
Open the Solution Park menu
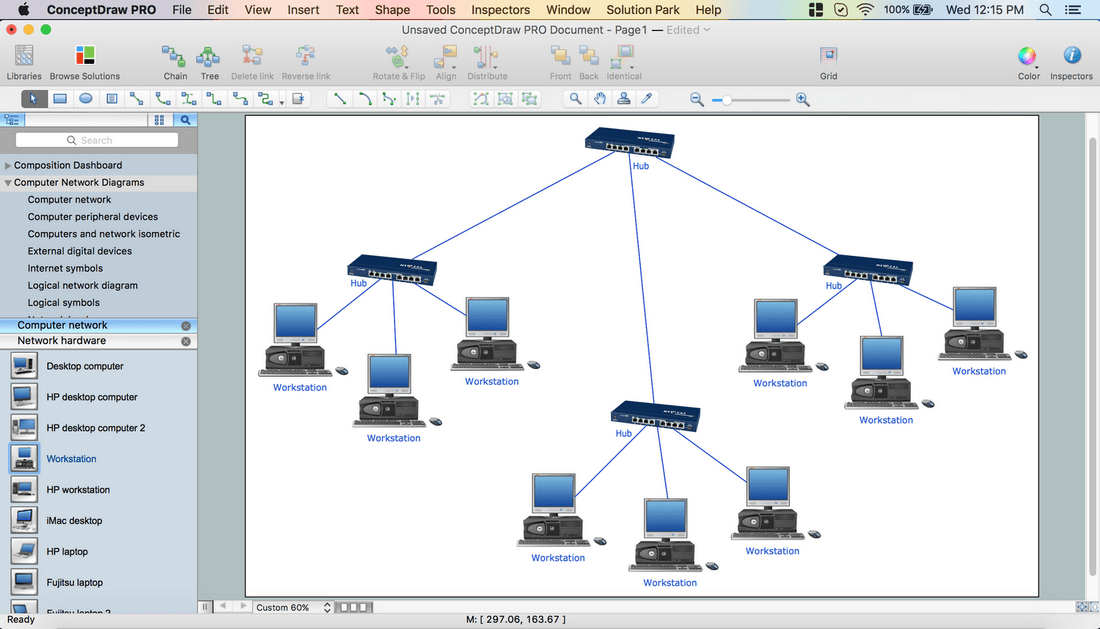pyautogui.click(x=643, y=10)
